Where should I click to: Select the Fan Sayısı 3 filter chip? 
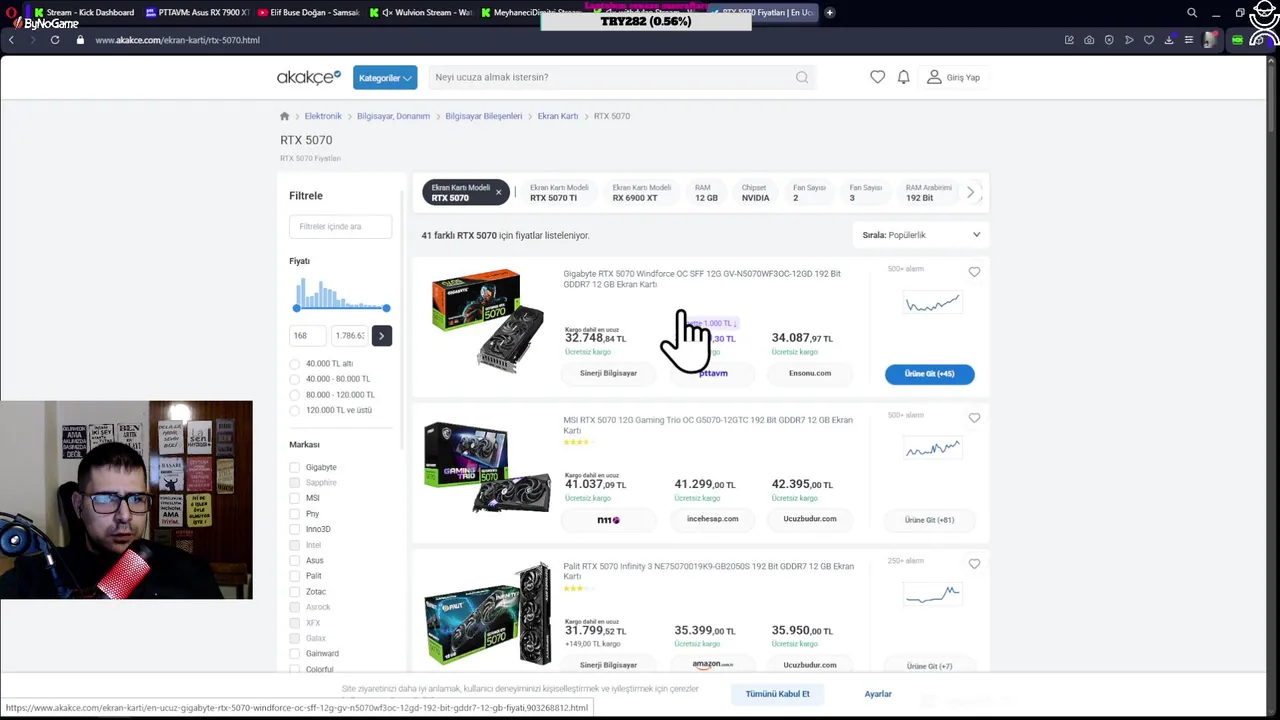click(x=865, y=192)
